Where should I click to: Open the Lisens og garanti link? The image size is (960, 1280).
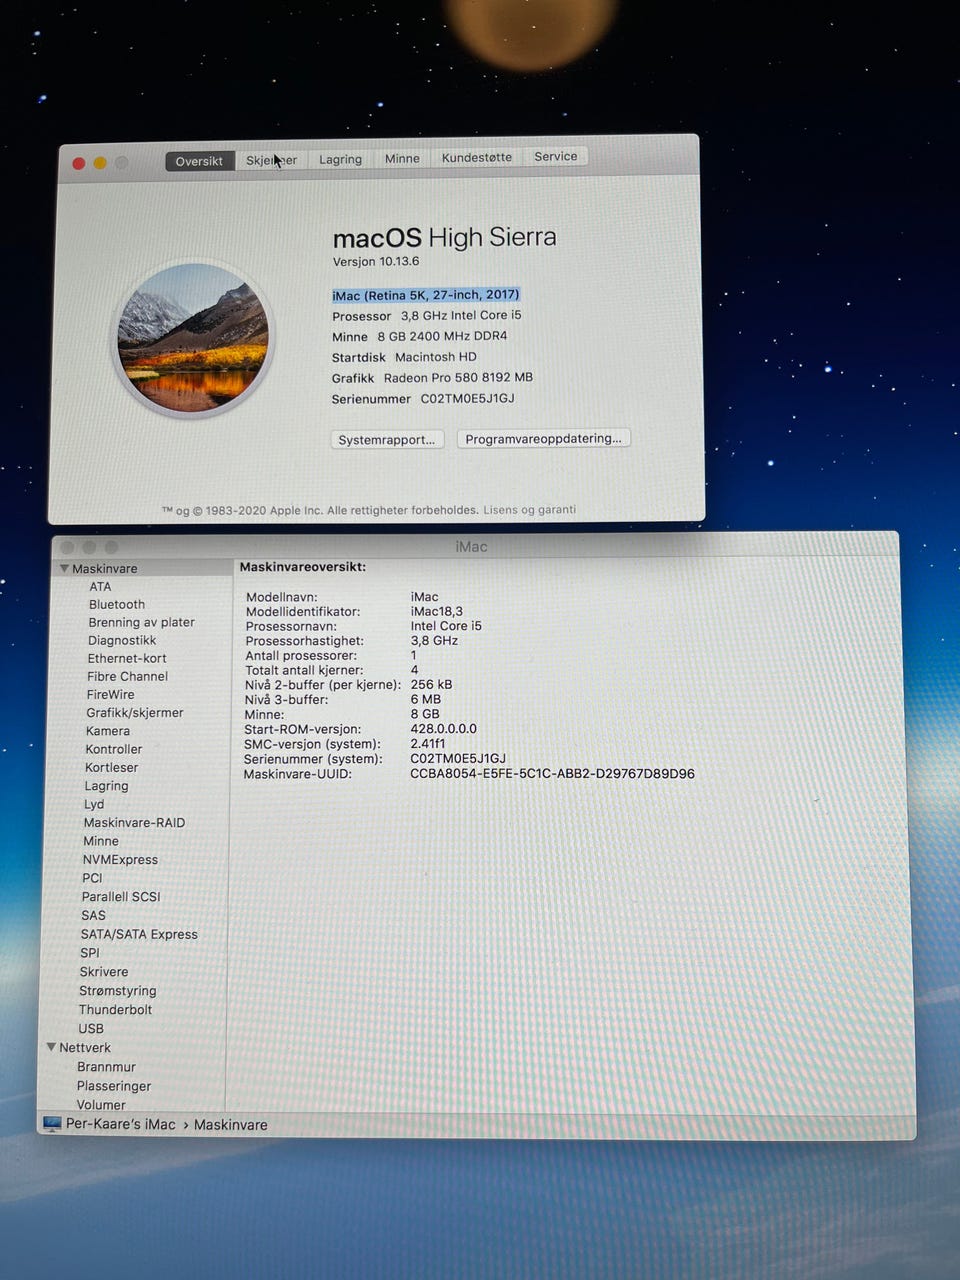click(529, 509)
